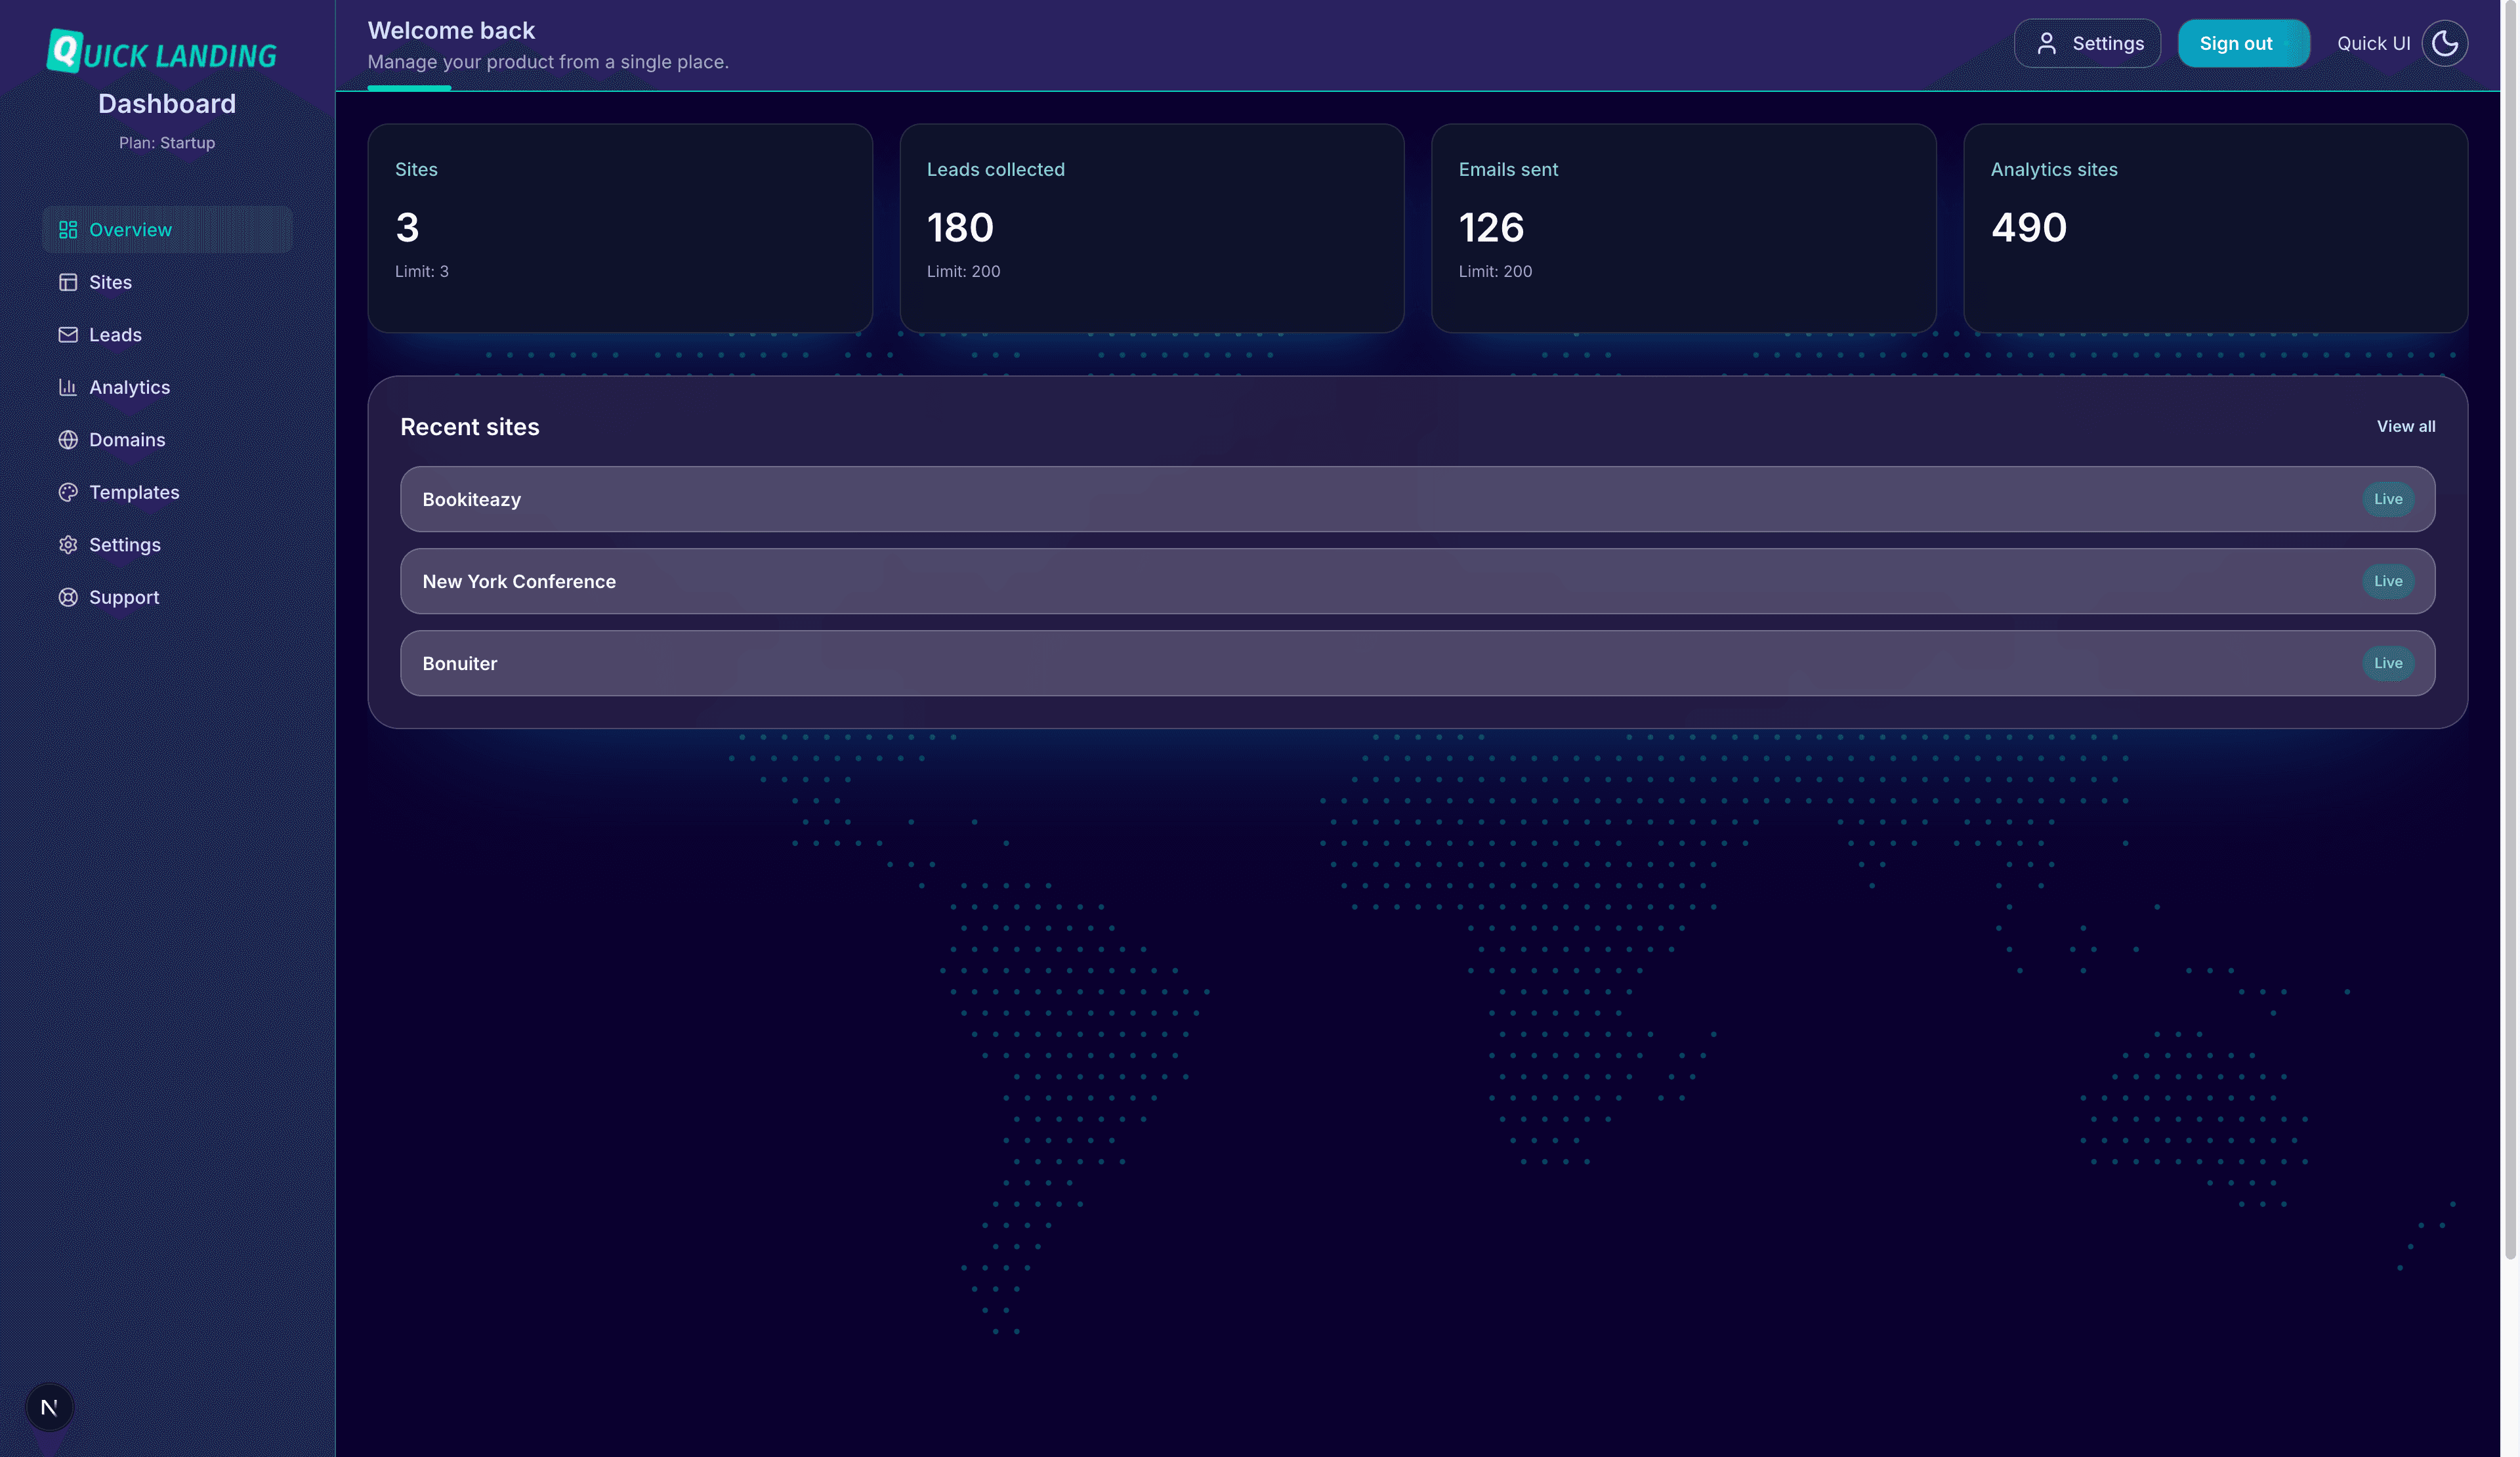
Task: Click the Analytics bar chart icon
Action: (68, 387)
